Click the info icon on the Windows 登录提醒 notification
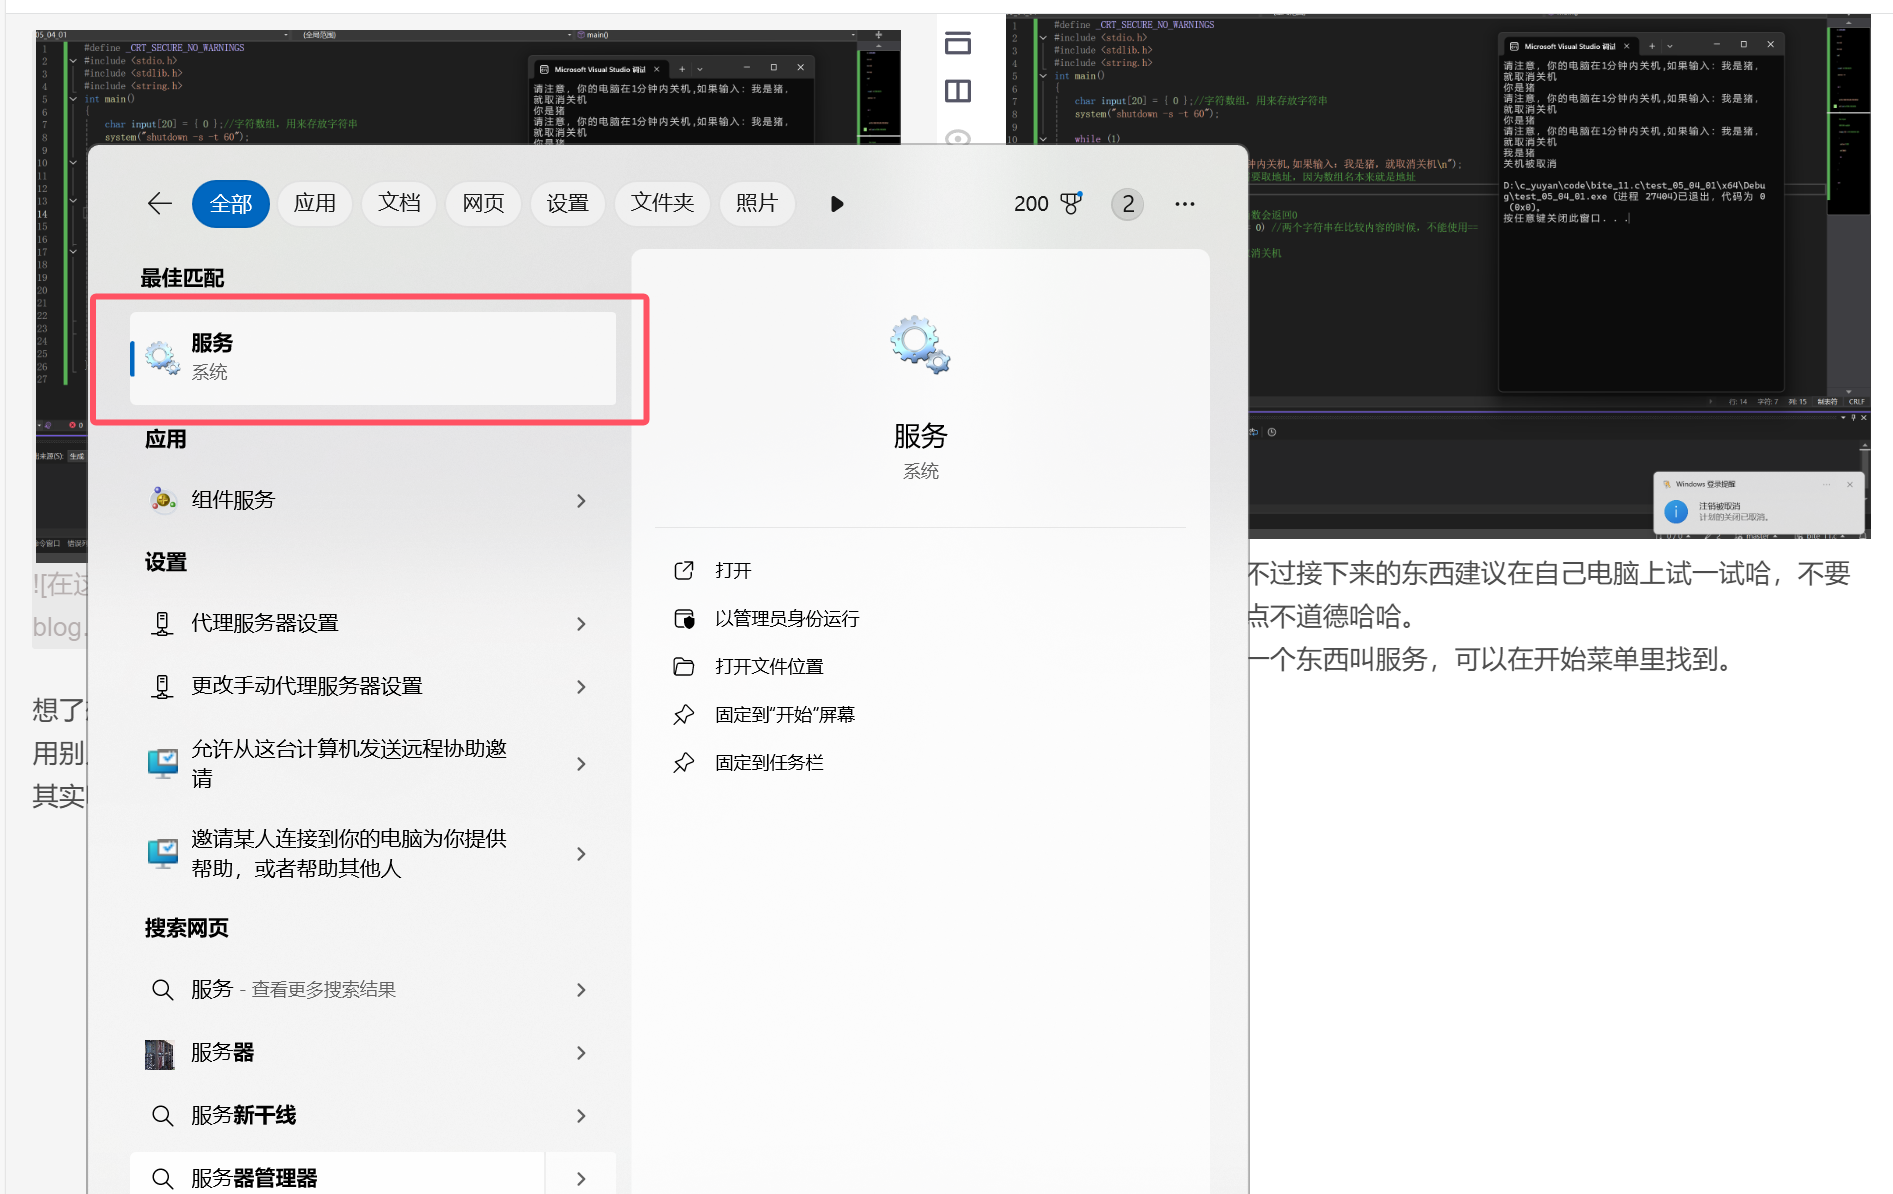This screenshot has width=1893, height=1194. pyautogui.click(x=1676, y=510)
